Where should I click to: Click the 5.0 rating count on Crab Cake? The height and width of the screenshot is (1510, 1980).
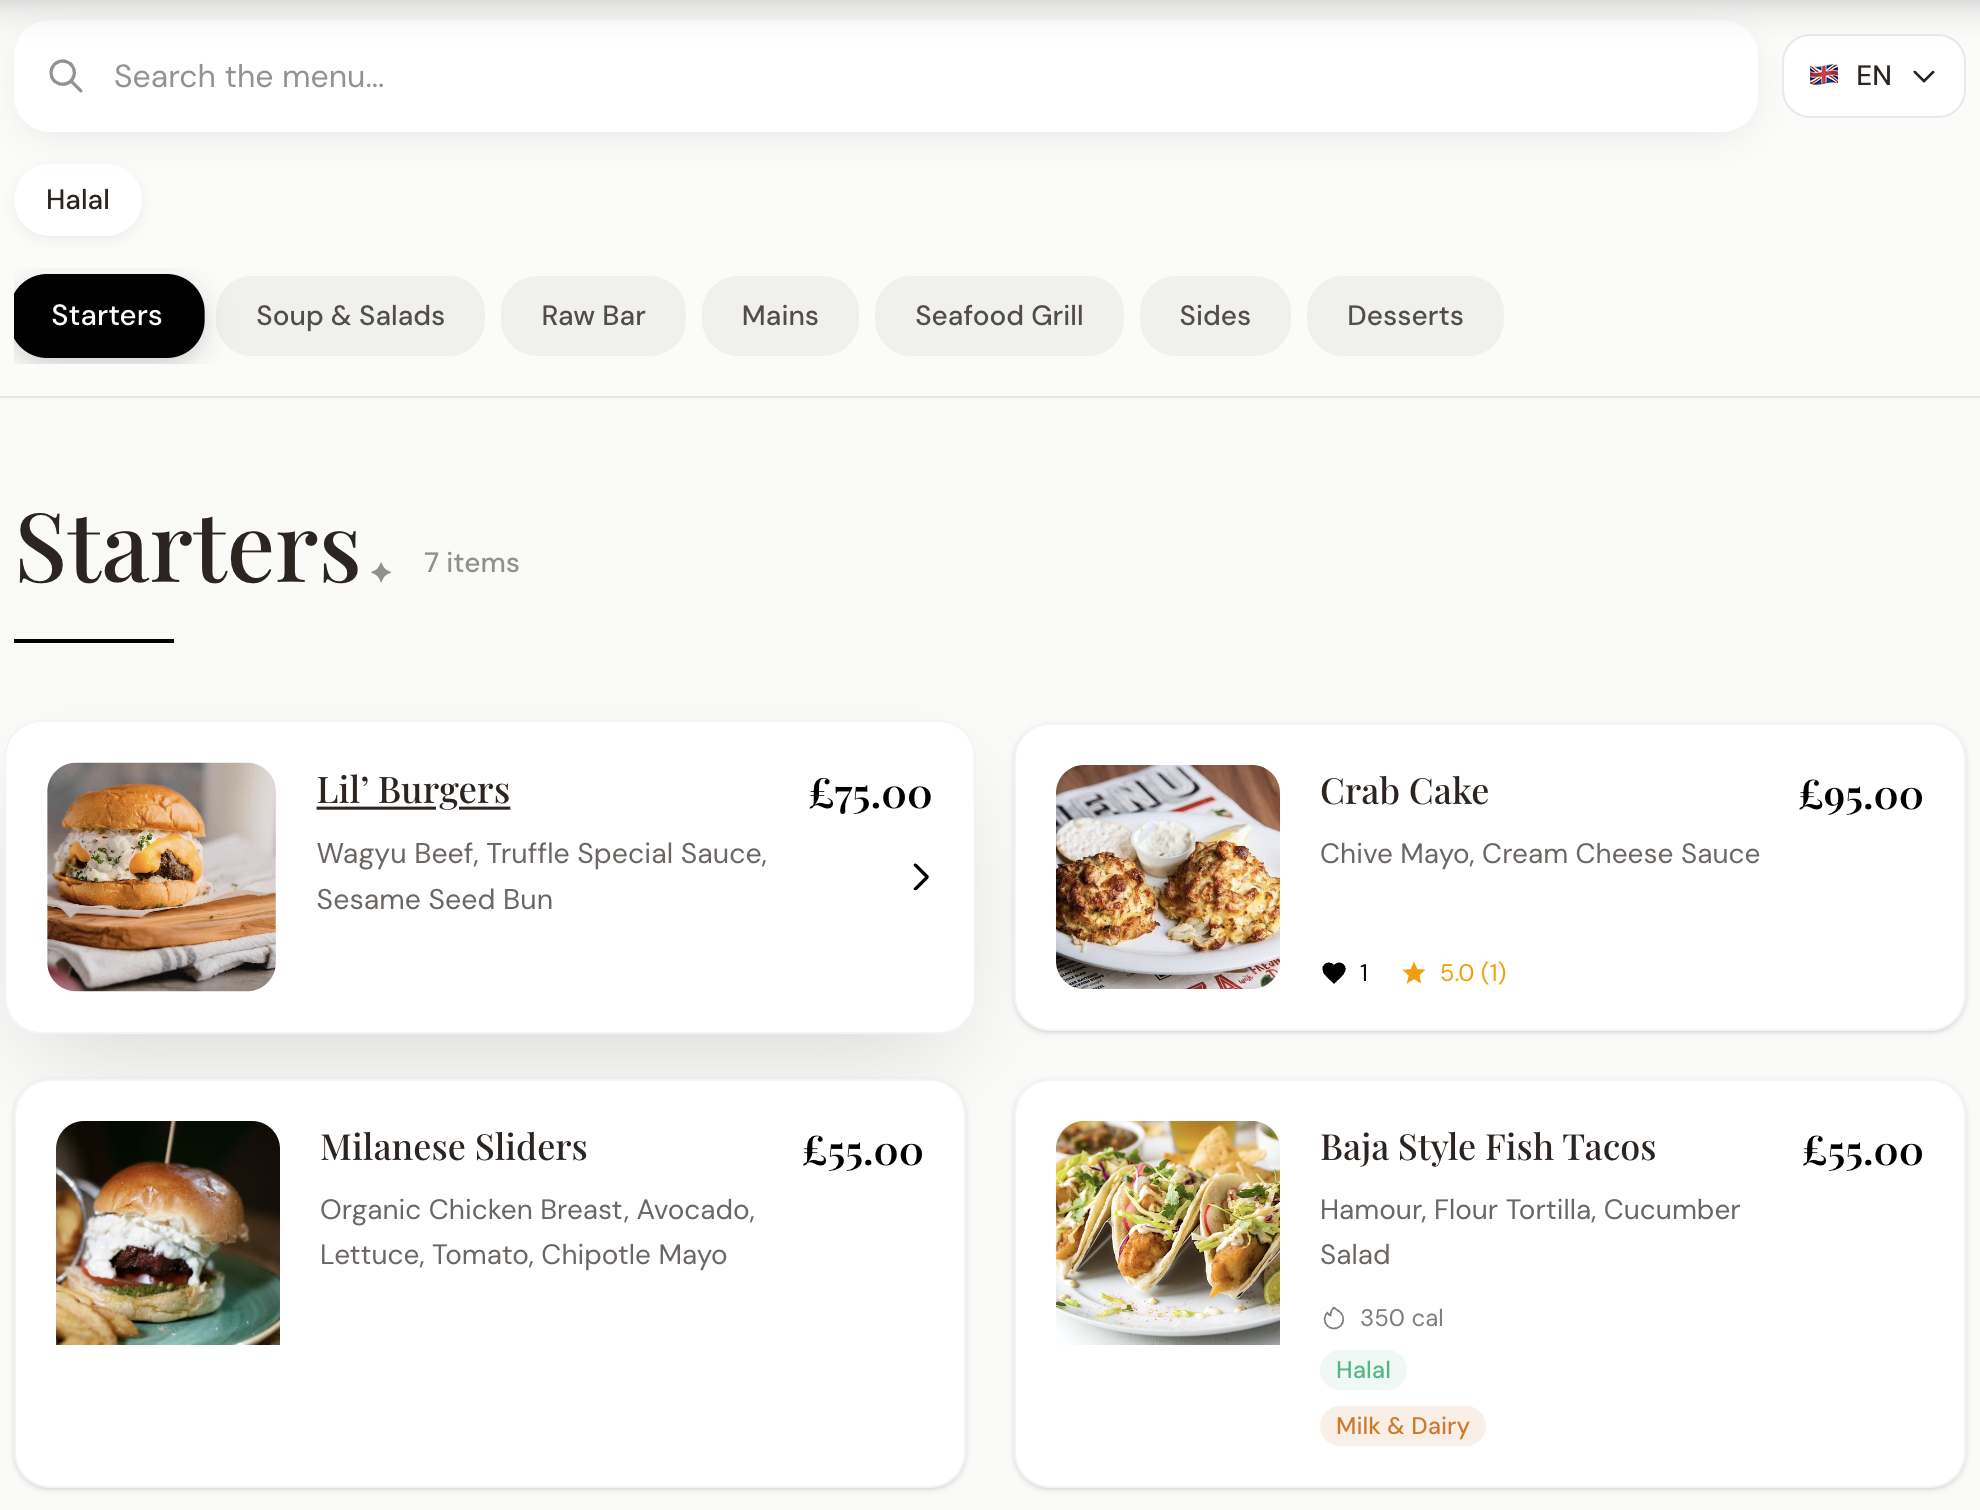1470,972
